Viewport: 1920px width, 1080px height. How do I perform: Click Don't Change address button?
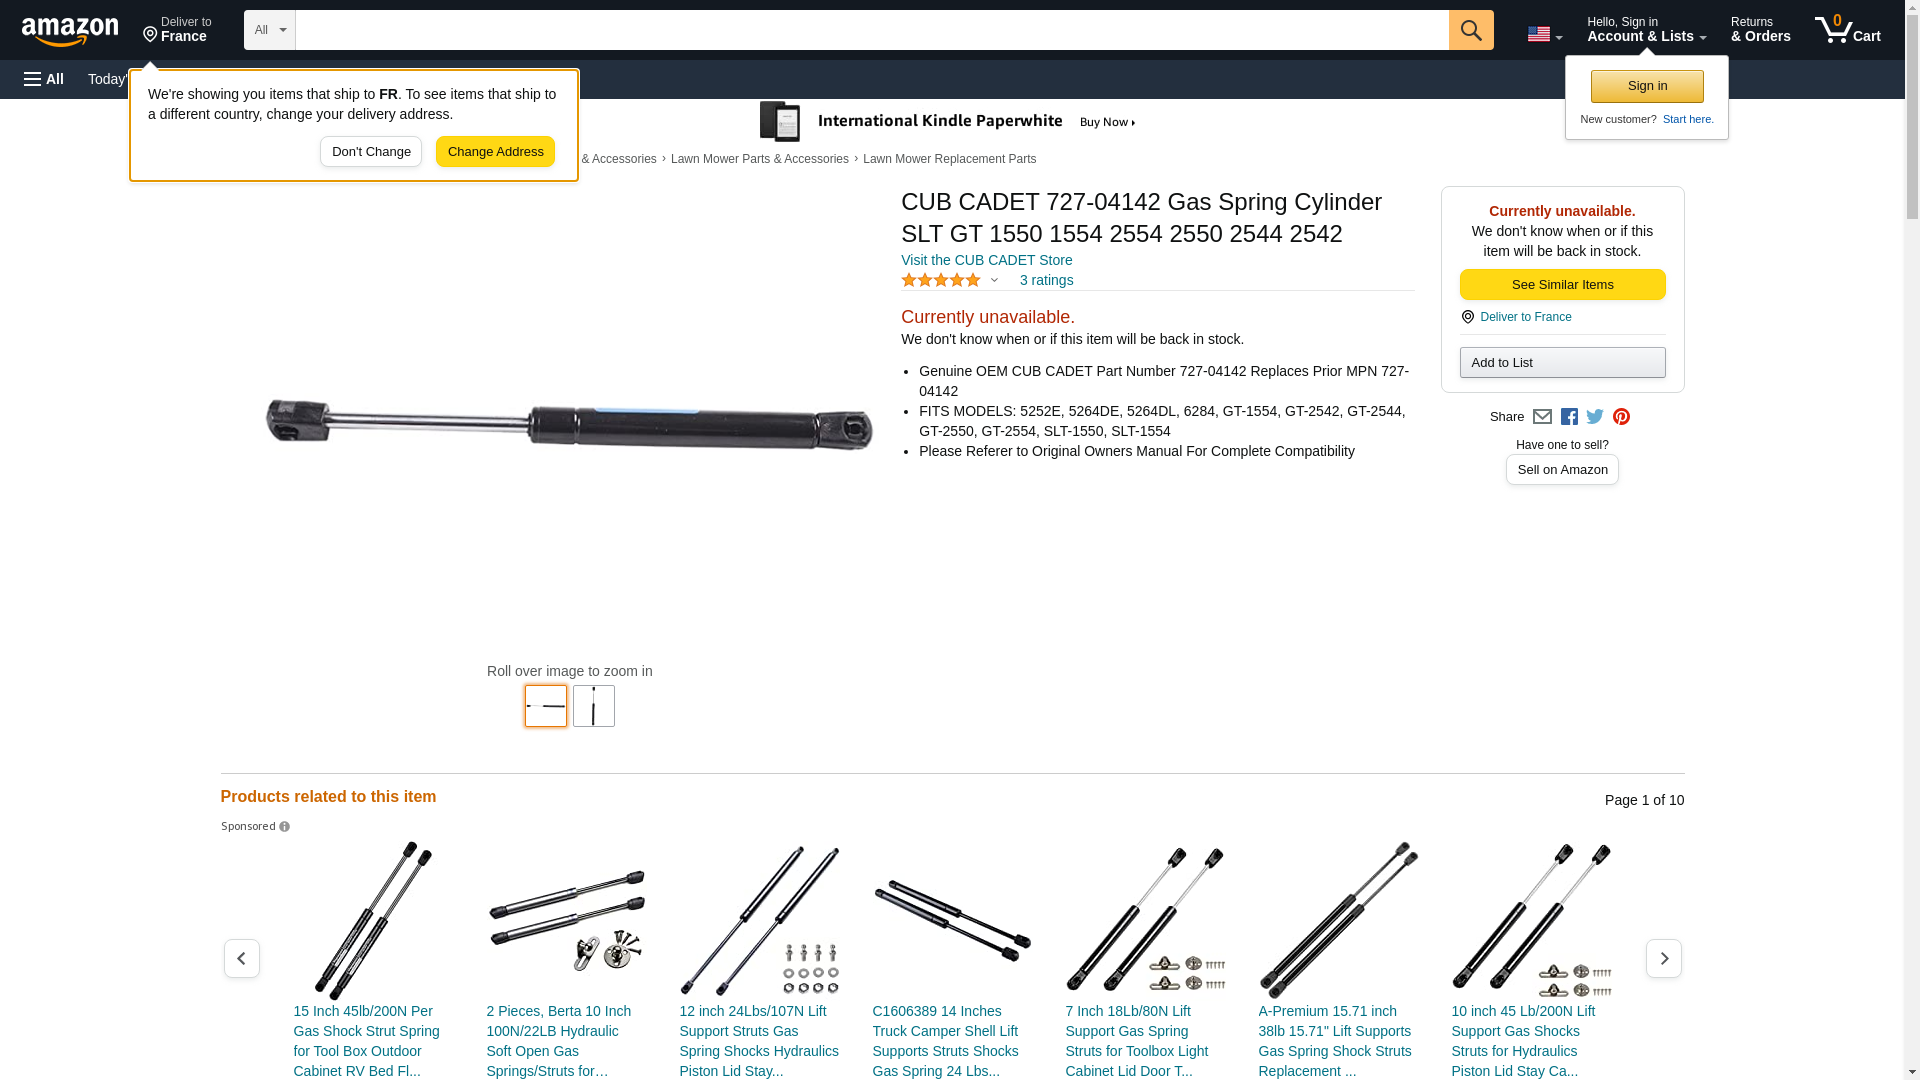click(x=371, y=152)
